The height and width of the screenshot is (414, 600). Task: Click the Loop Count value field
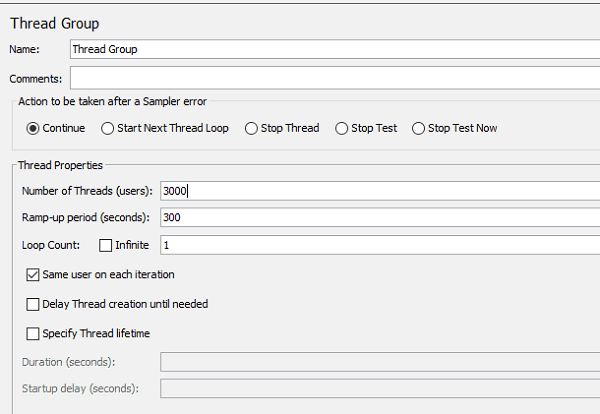(380, 245)
